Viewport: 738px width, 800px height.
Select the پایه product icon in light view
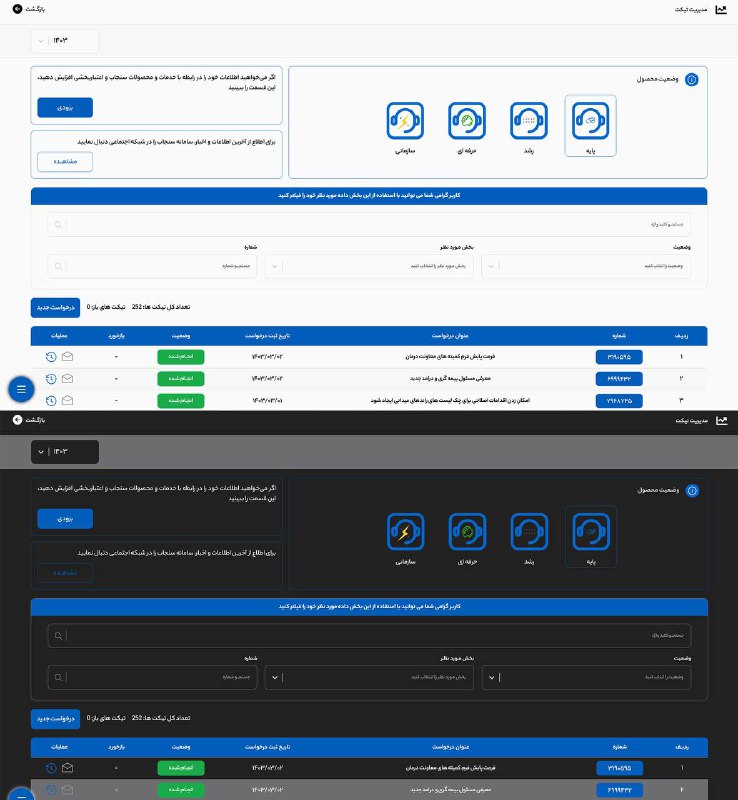(x=590, y=122)
